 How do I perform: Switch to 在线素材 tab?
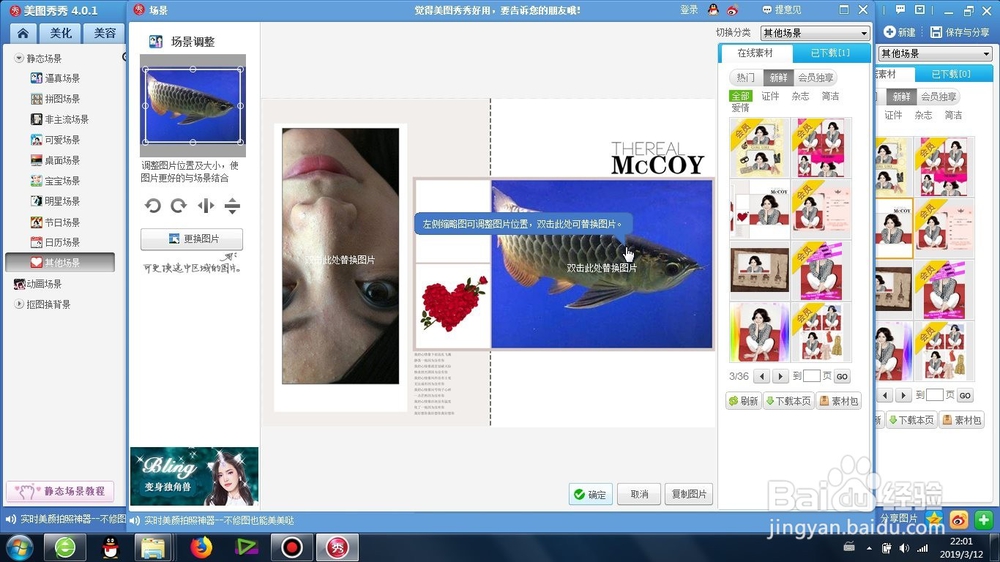click(755, 53)
